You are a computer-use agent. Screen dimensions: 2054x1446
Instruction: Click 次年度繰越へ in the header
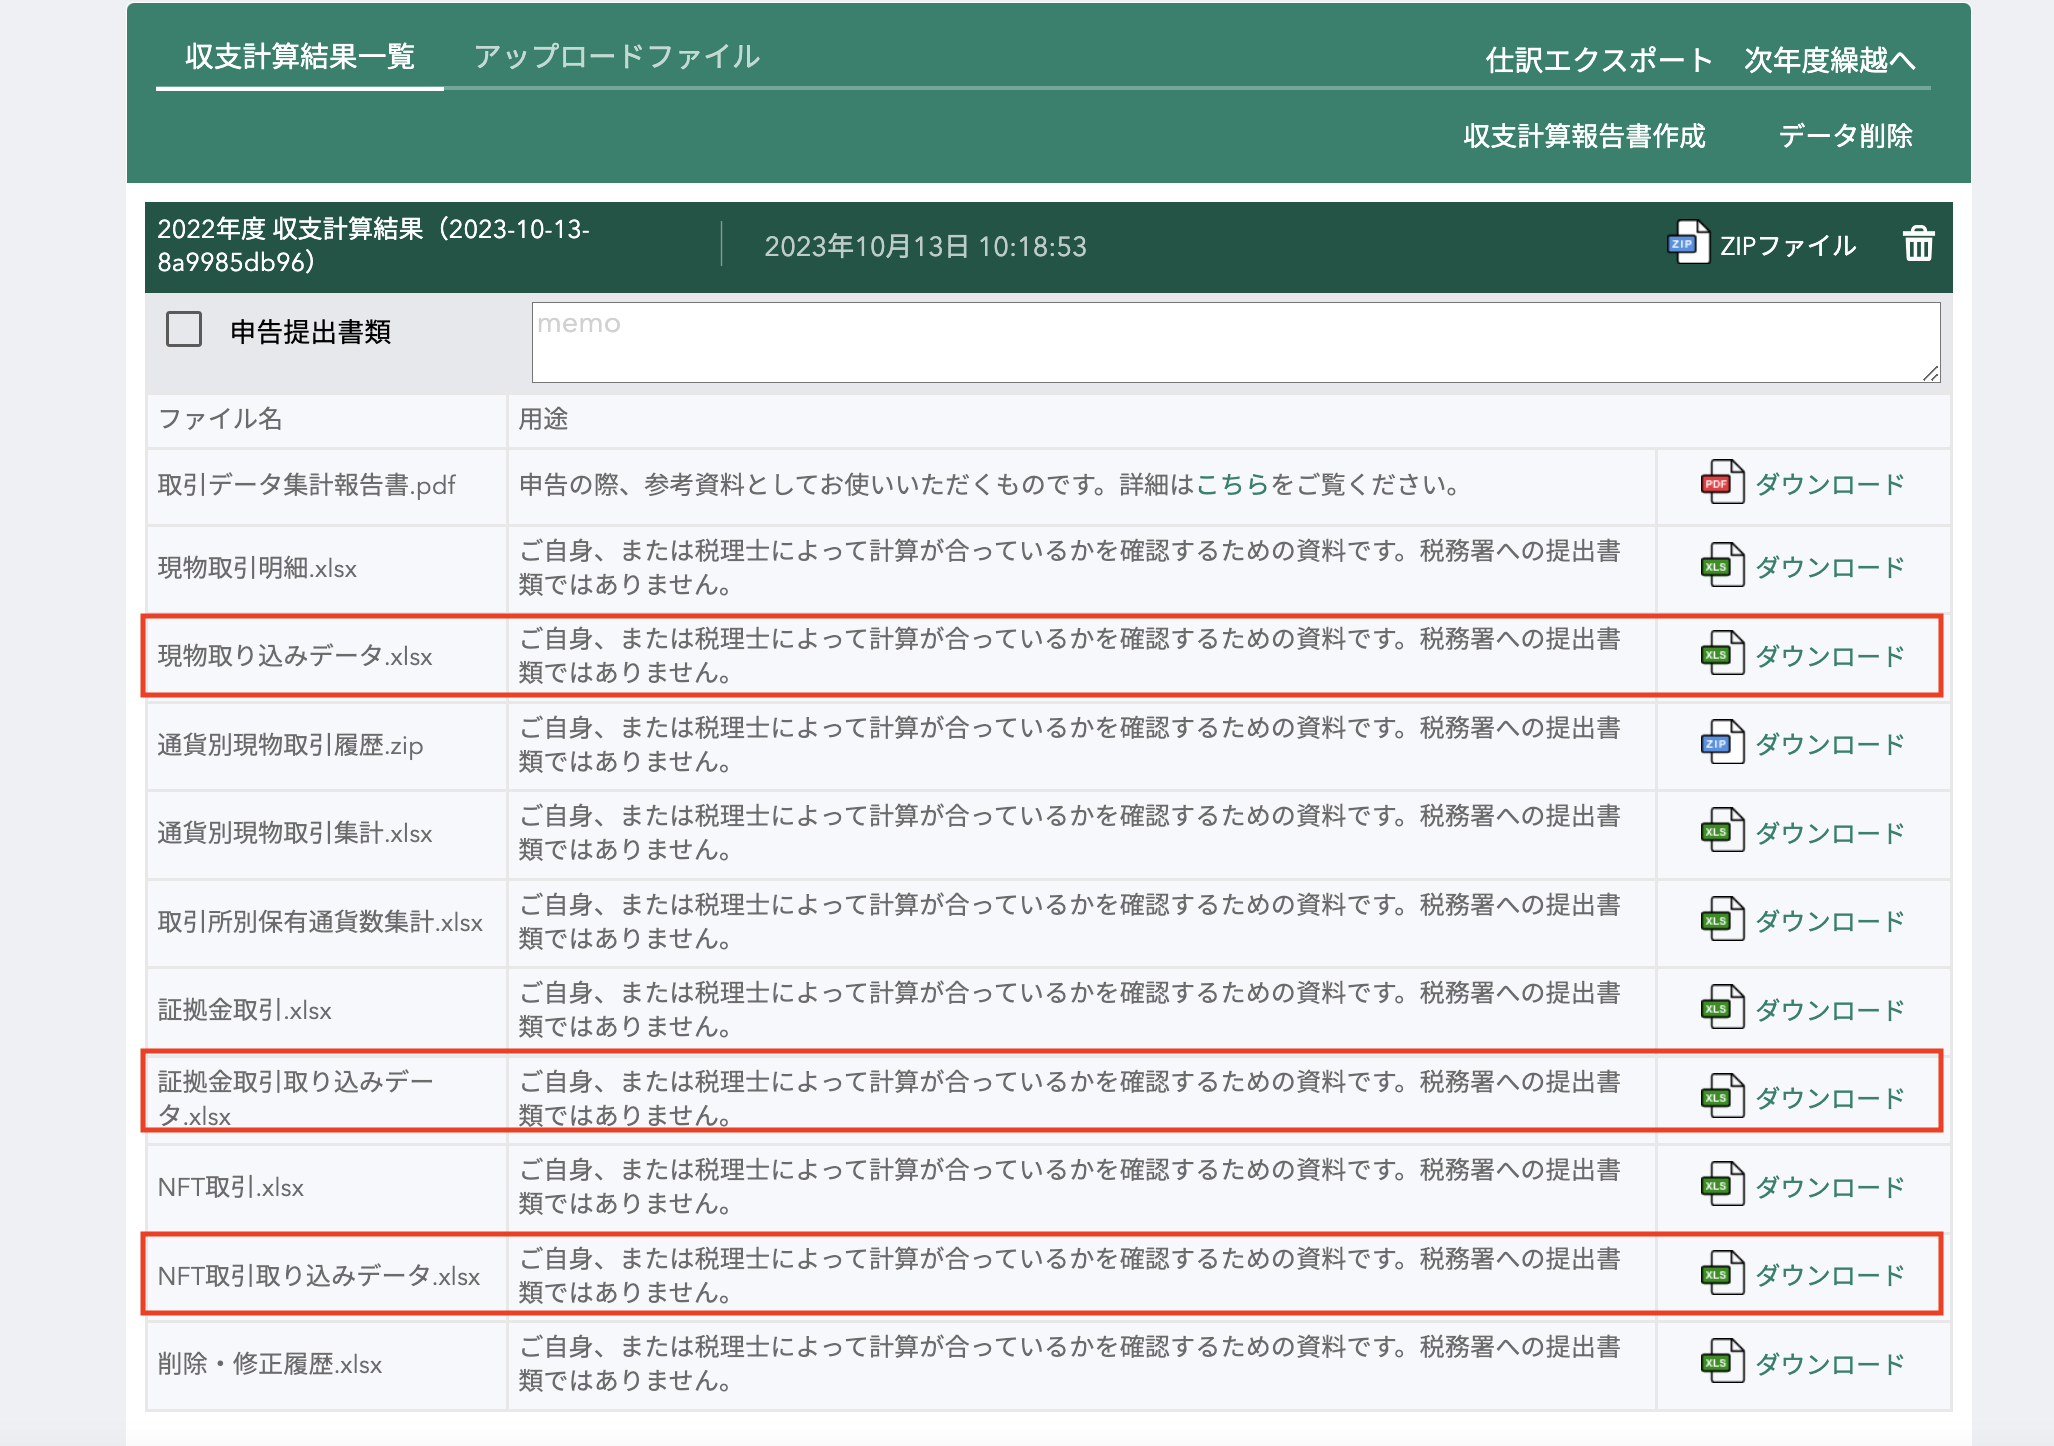pos(1830,60)
